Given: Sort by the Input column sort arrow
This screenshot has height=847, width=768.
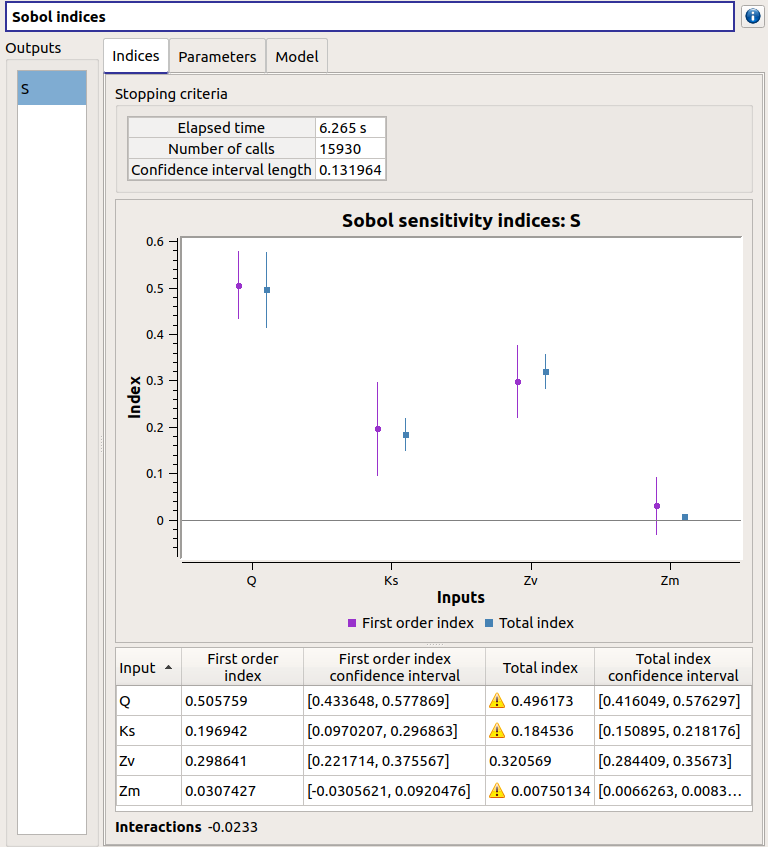Looking at the screenshot, I should click(167, 667).
